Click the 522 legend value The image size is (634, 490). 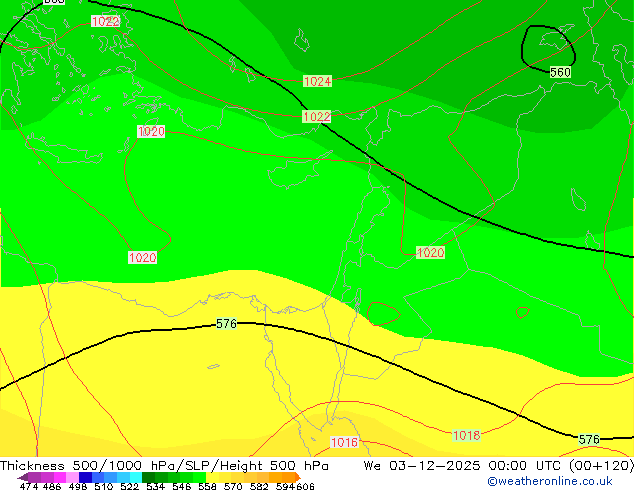click(129, 486)
